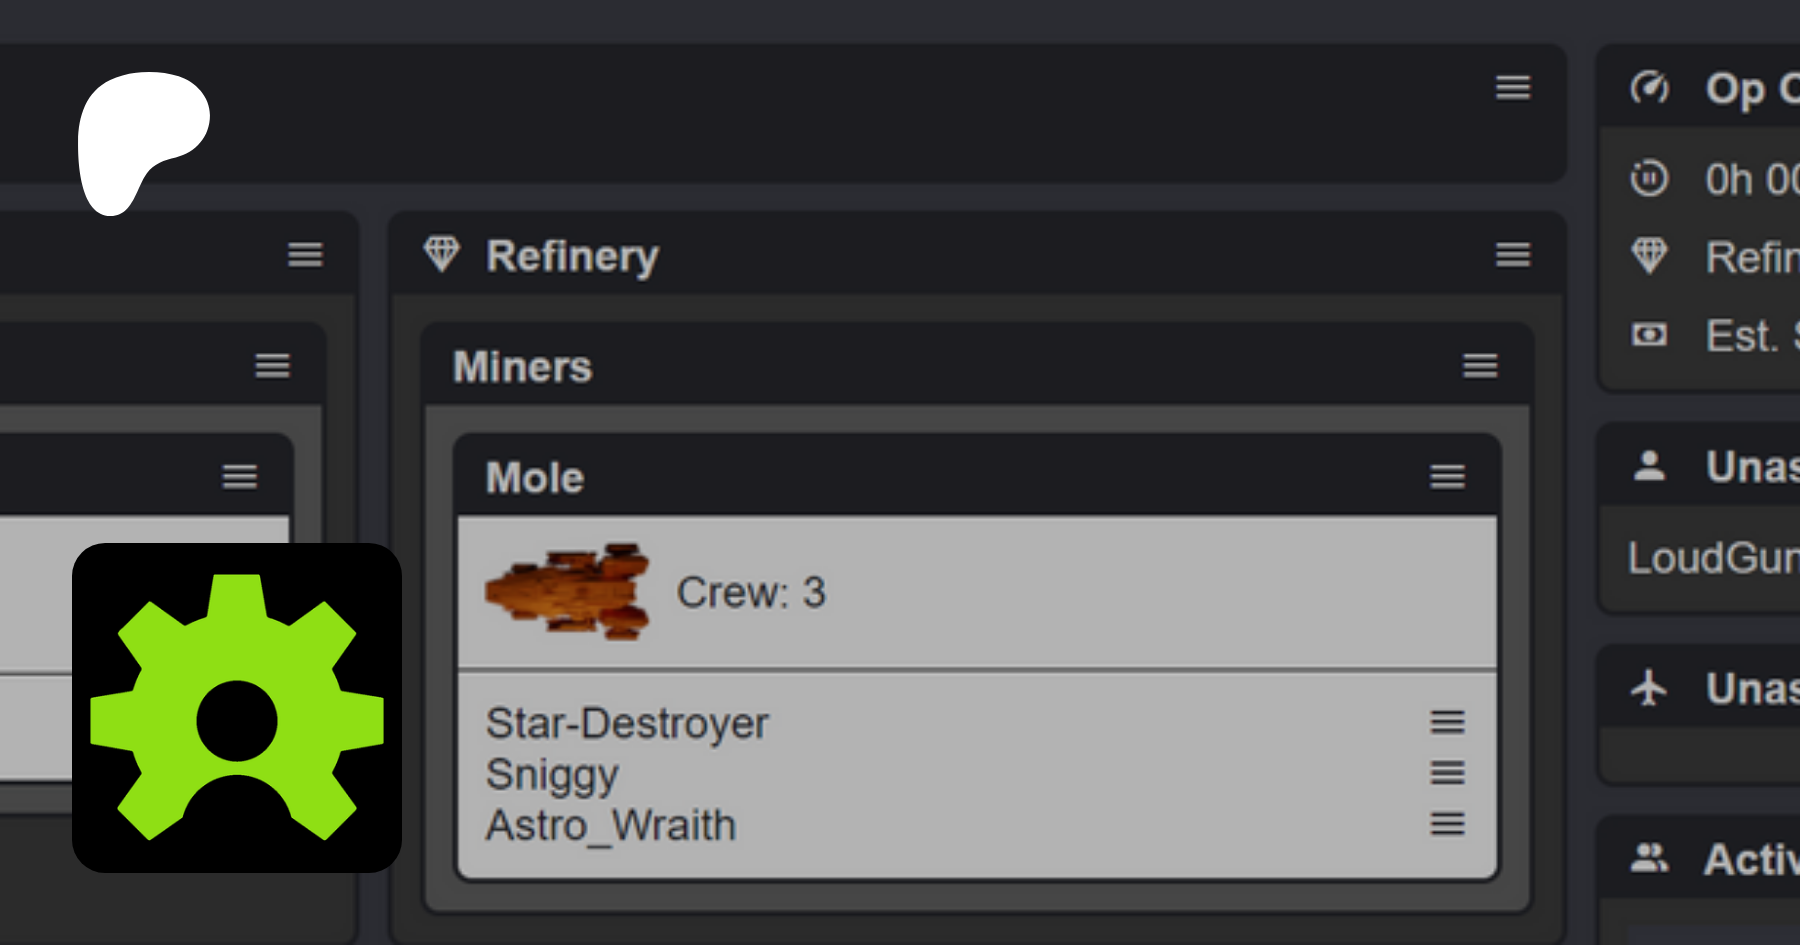Viewport: 1800px width, 945px height.
Task: Open the Mole ship hamburger menu
Action: point(1447,477)
